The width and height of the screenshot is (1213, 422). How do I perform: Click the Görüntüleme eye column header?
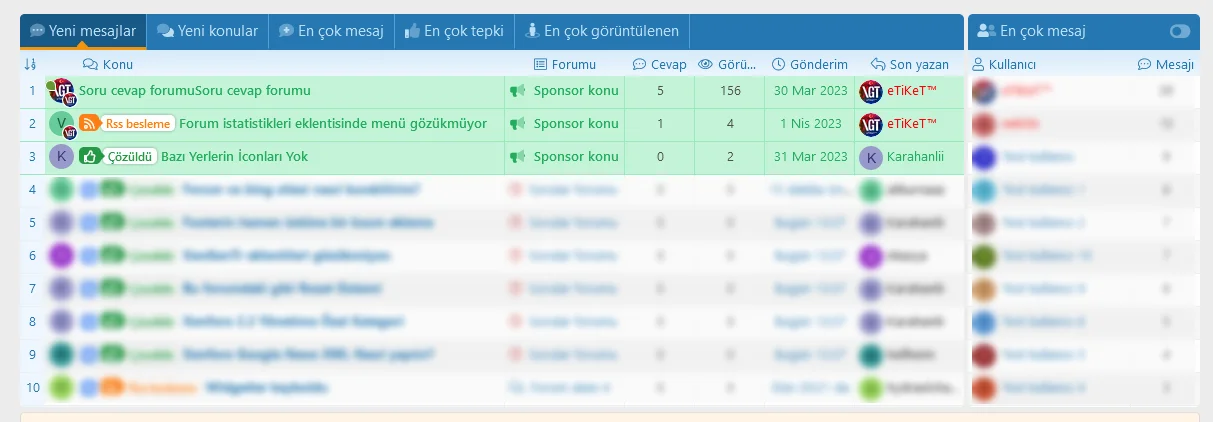(728, 64)
